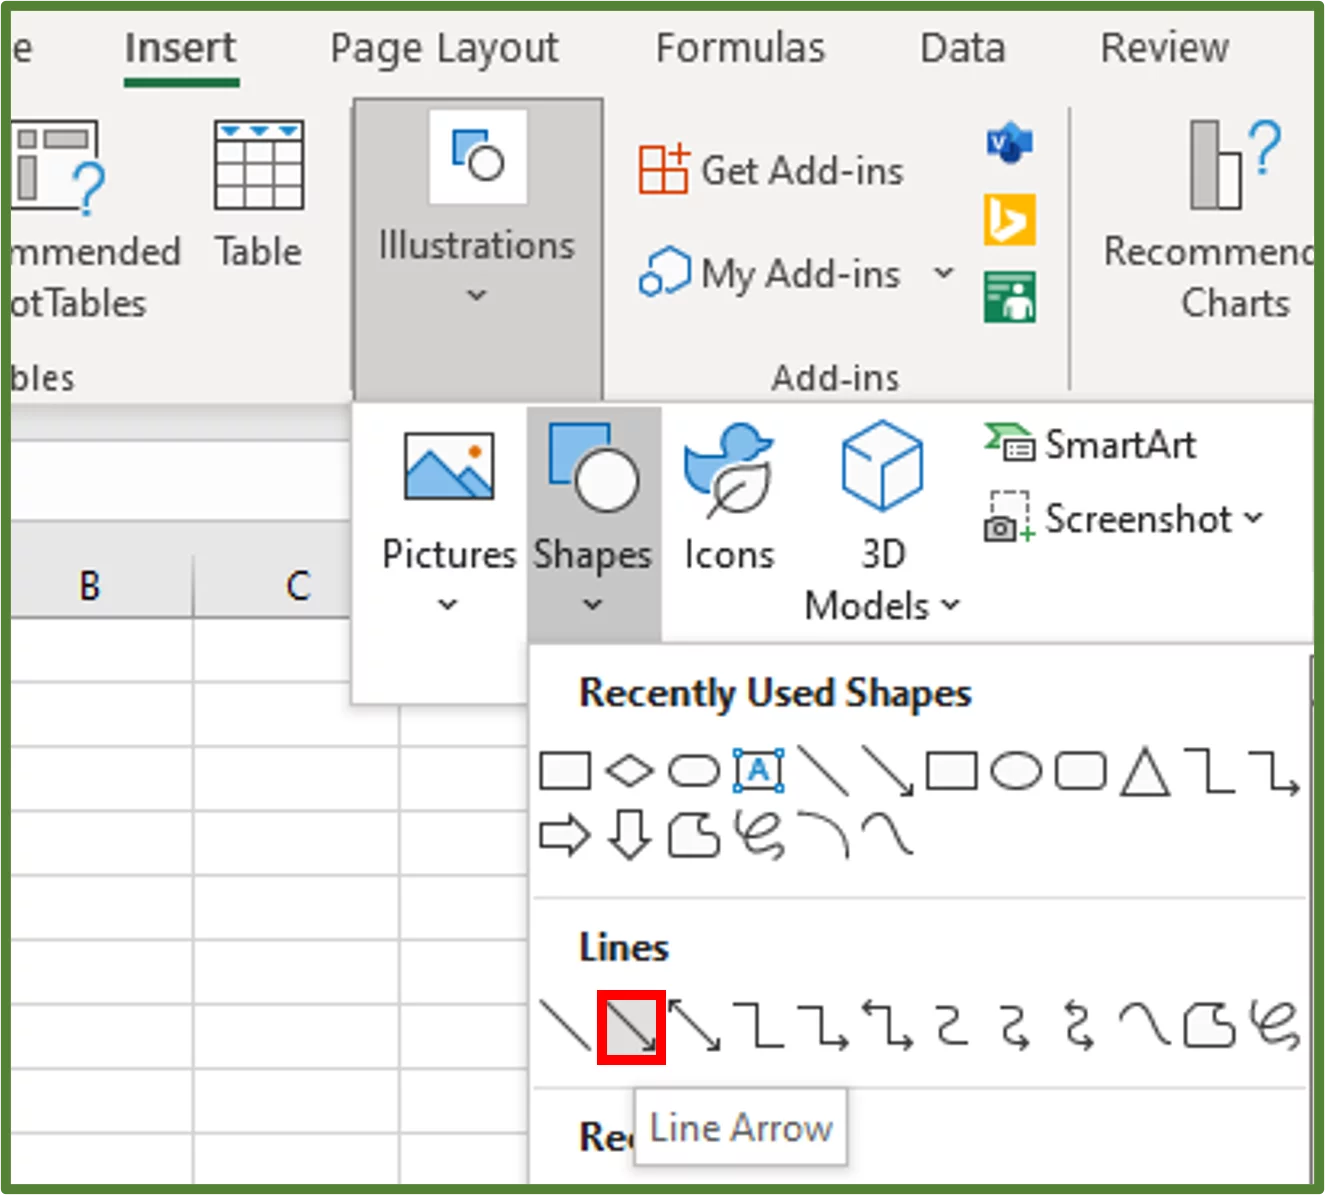Switch to the Page Layout tab
1325x1195 pixels.
pos(444,48)
